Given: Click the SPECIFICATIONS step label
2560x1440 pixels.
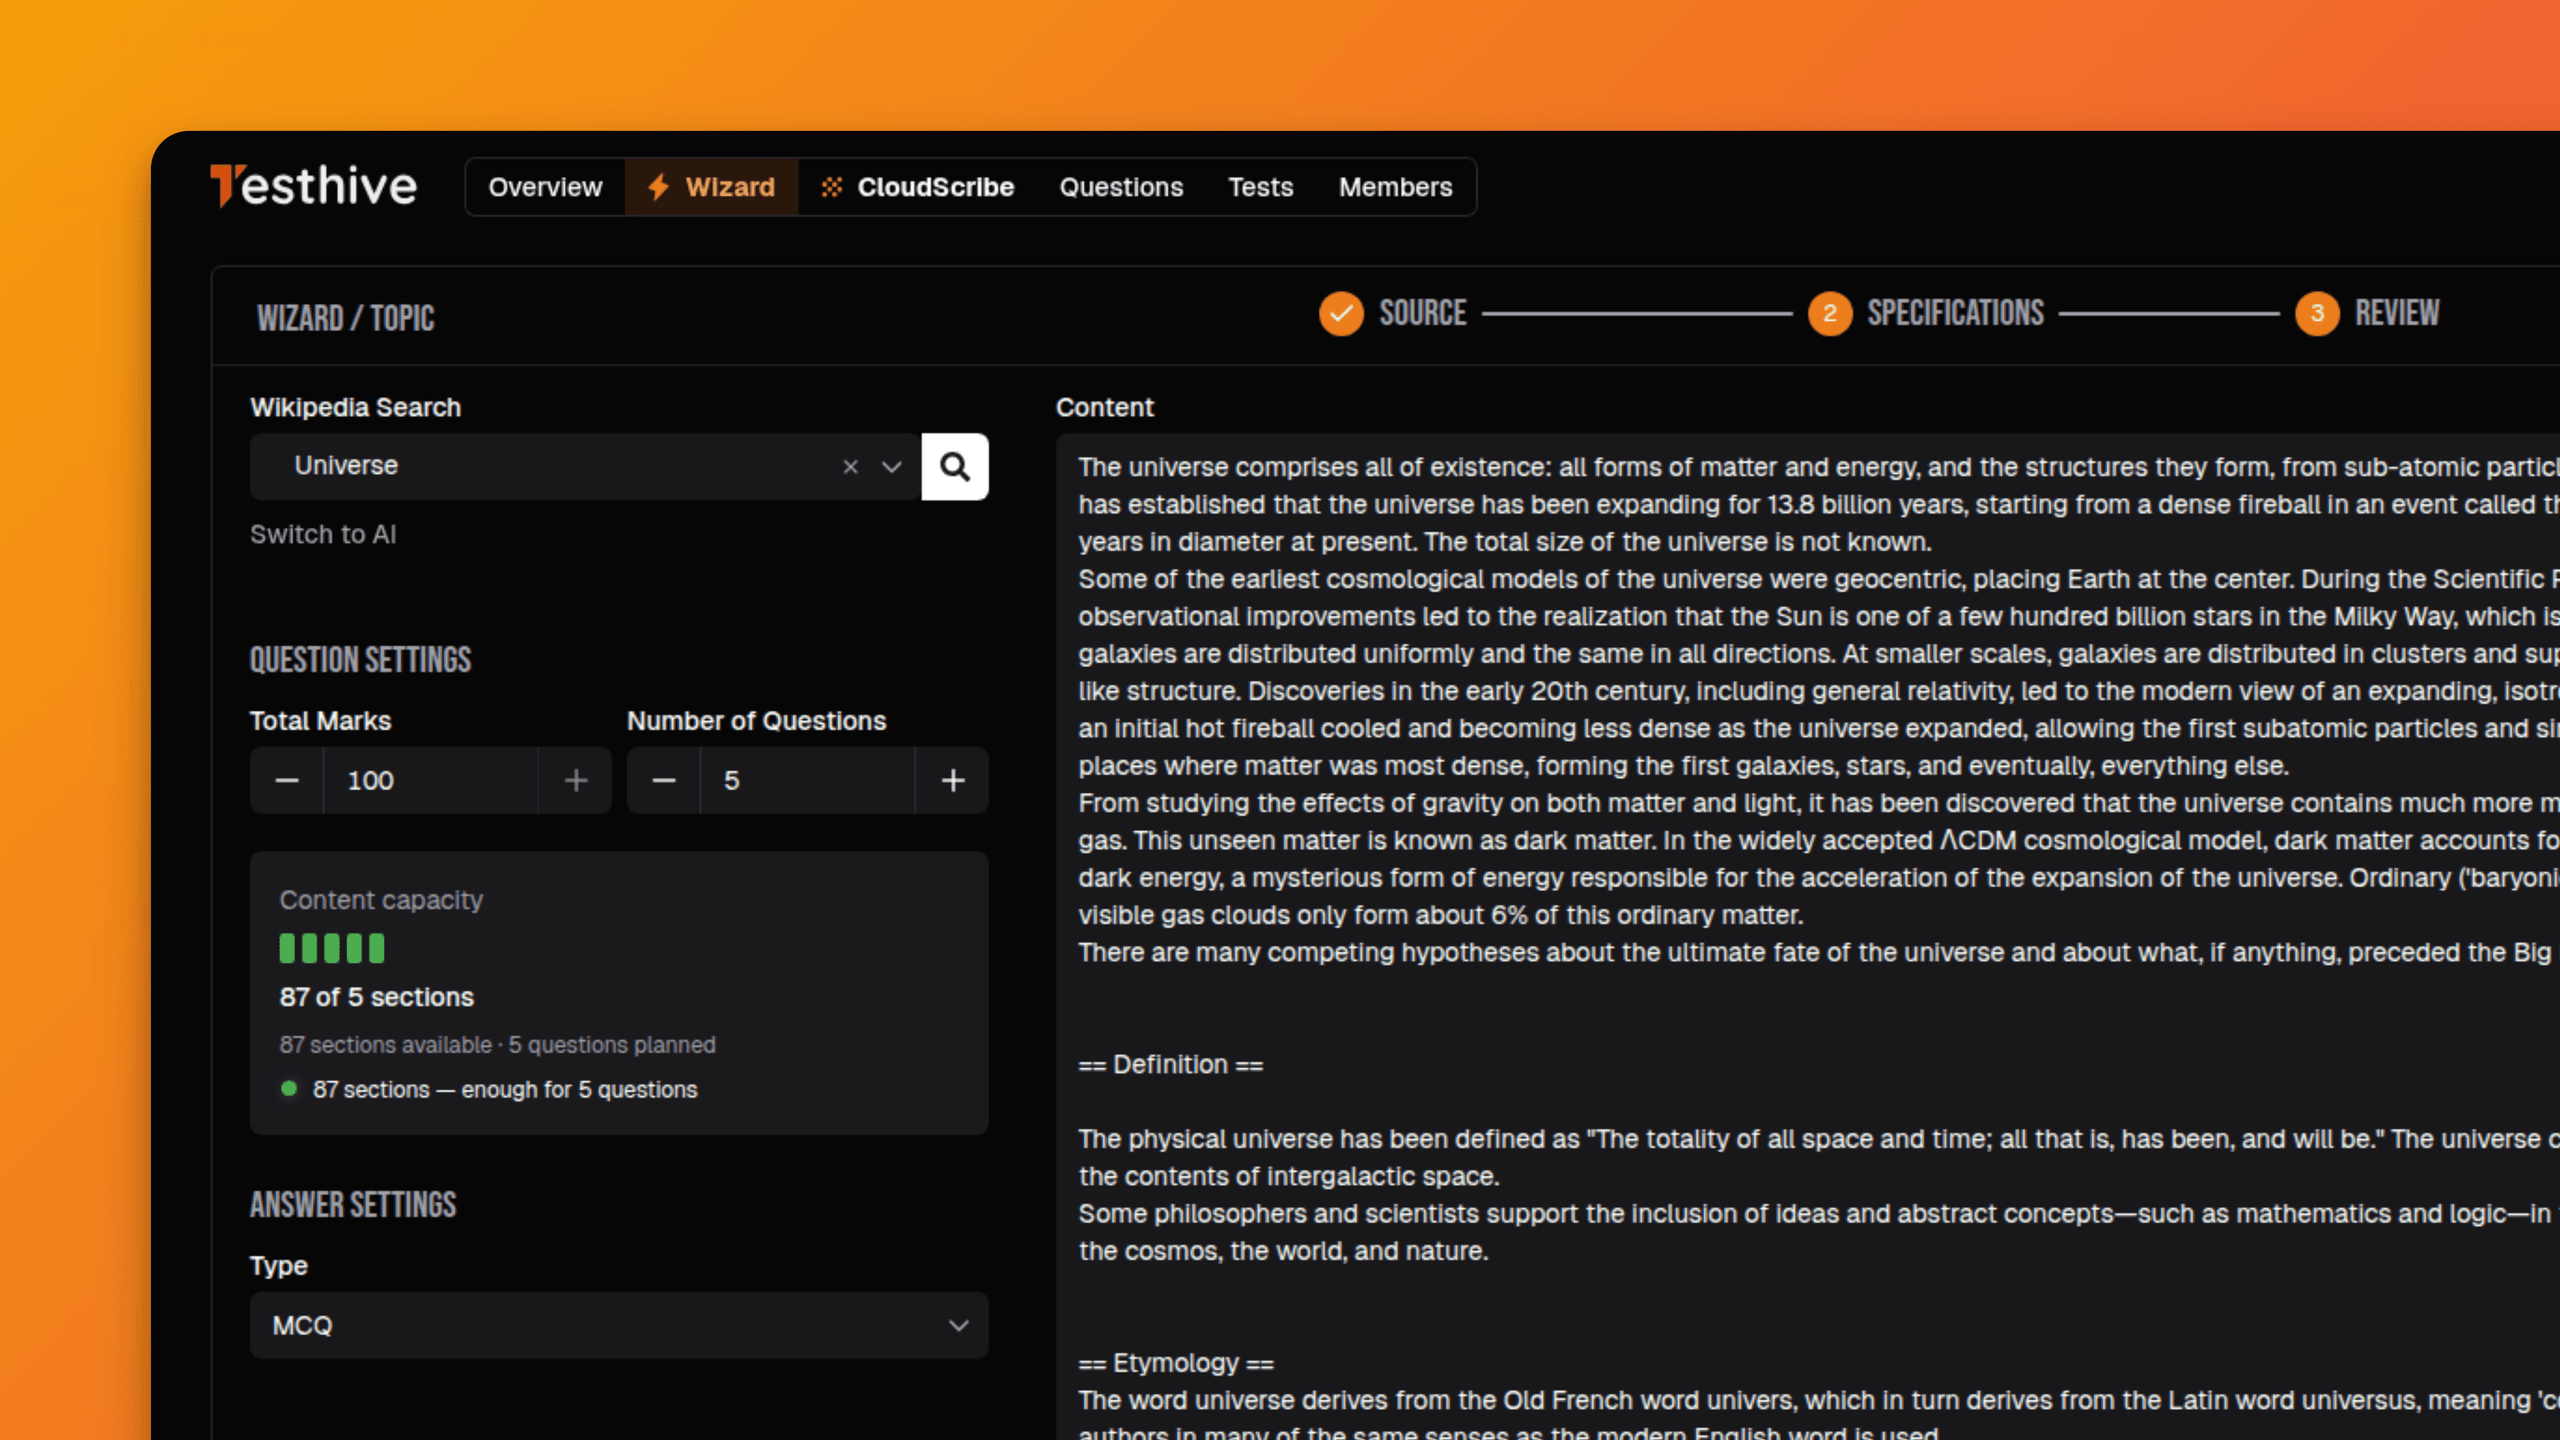Looking at the screenshot, I should 1956,313.
